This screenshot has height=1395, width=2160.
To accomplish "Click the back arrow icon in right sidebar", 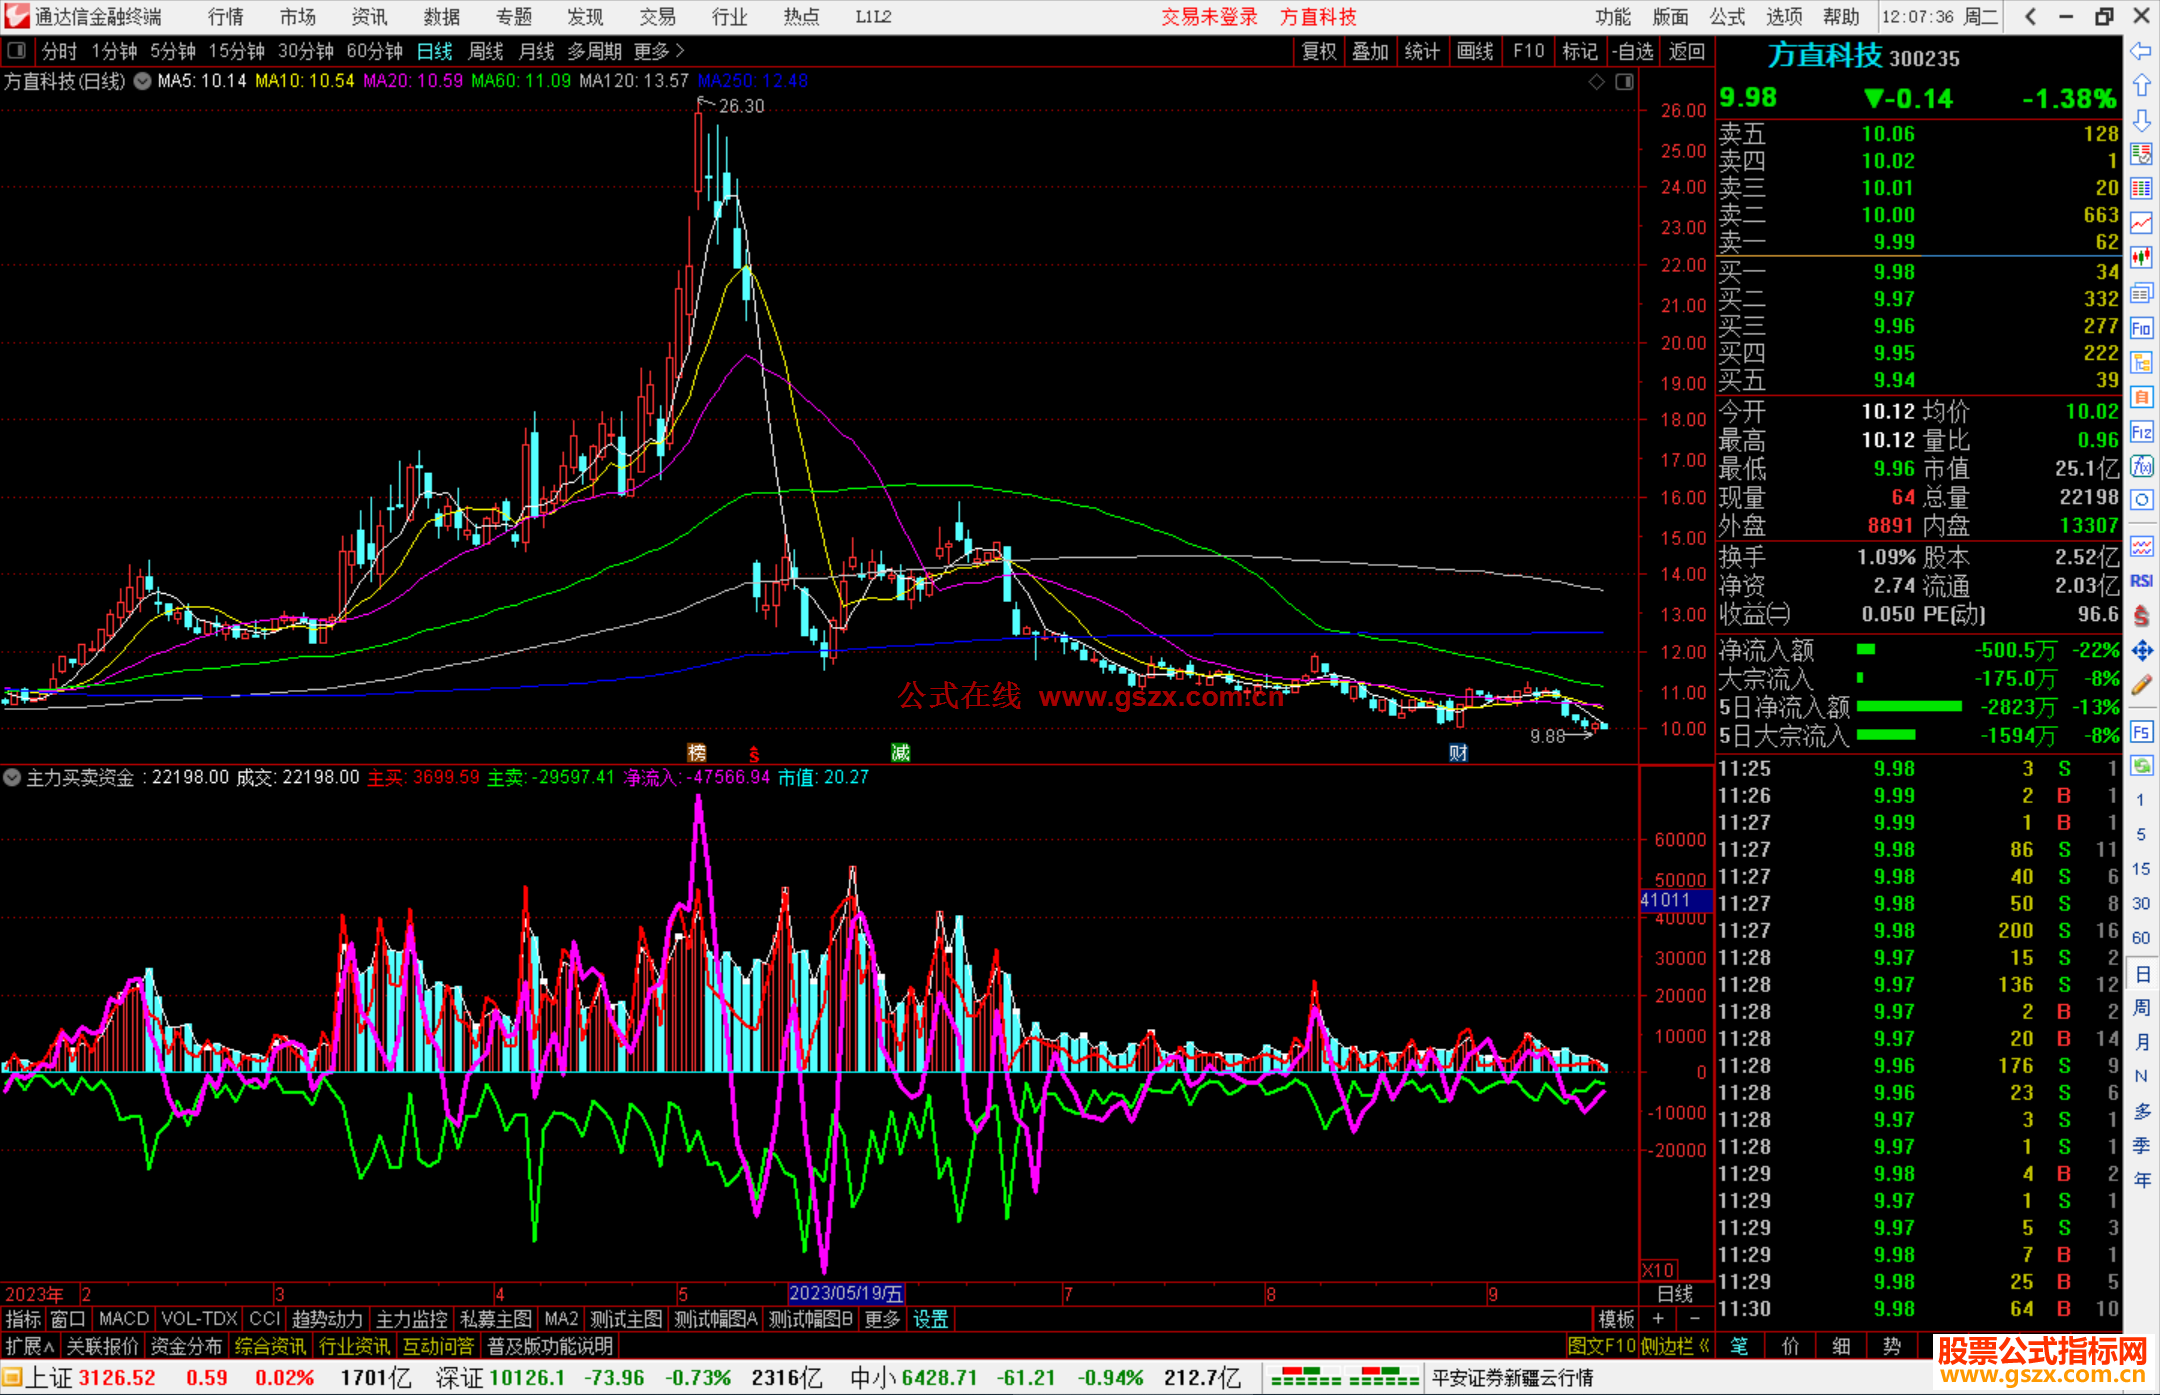I will click(2141, 51).
